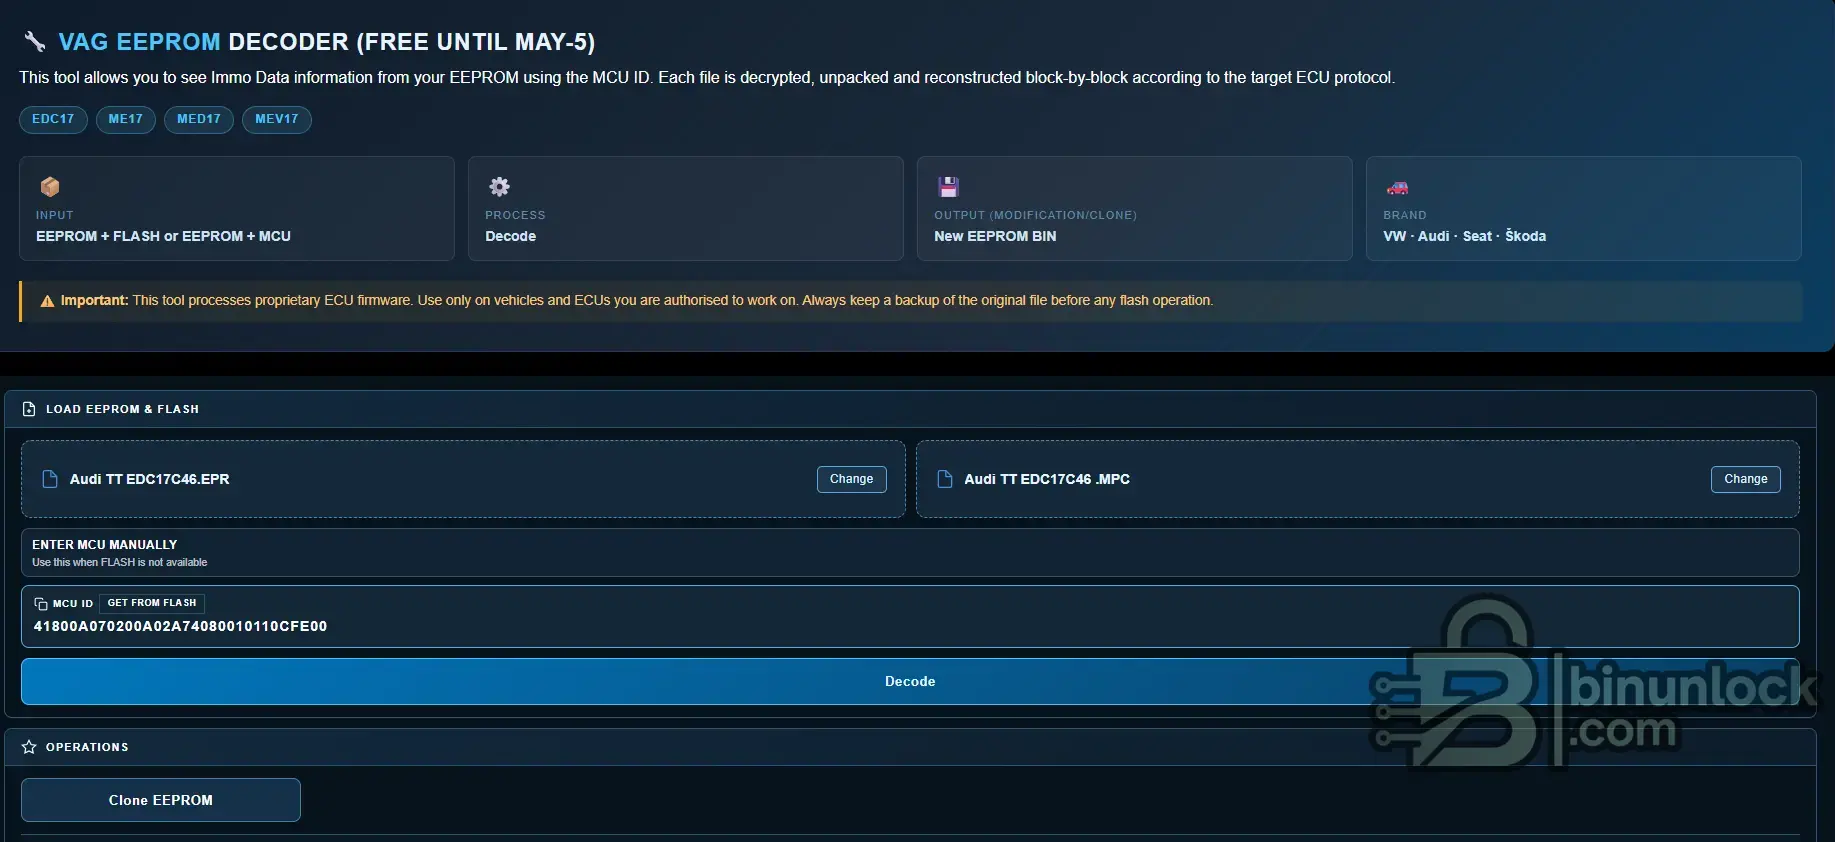Click the floppy disk icon on Output card

click(x=948, y=187)
